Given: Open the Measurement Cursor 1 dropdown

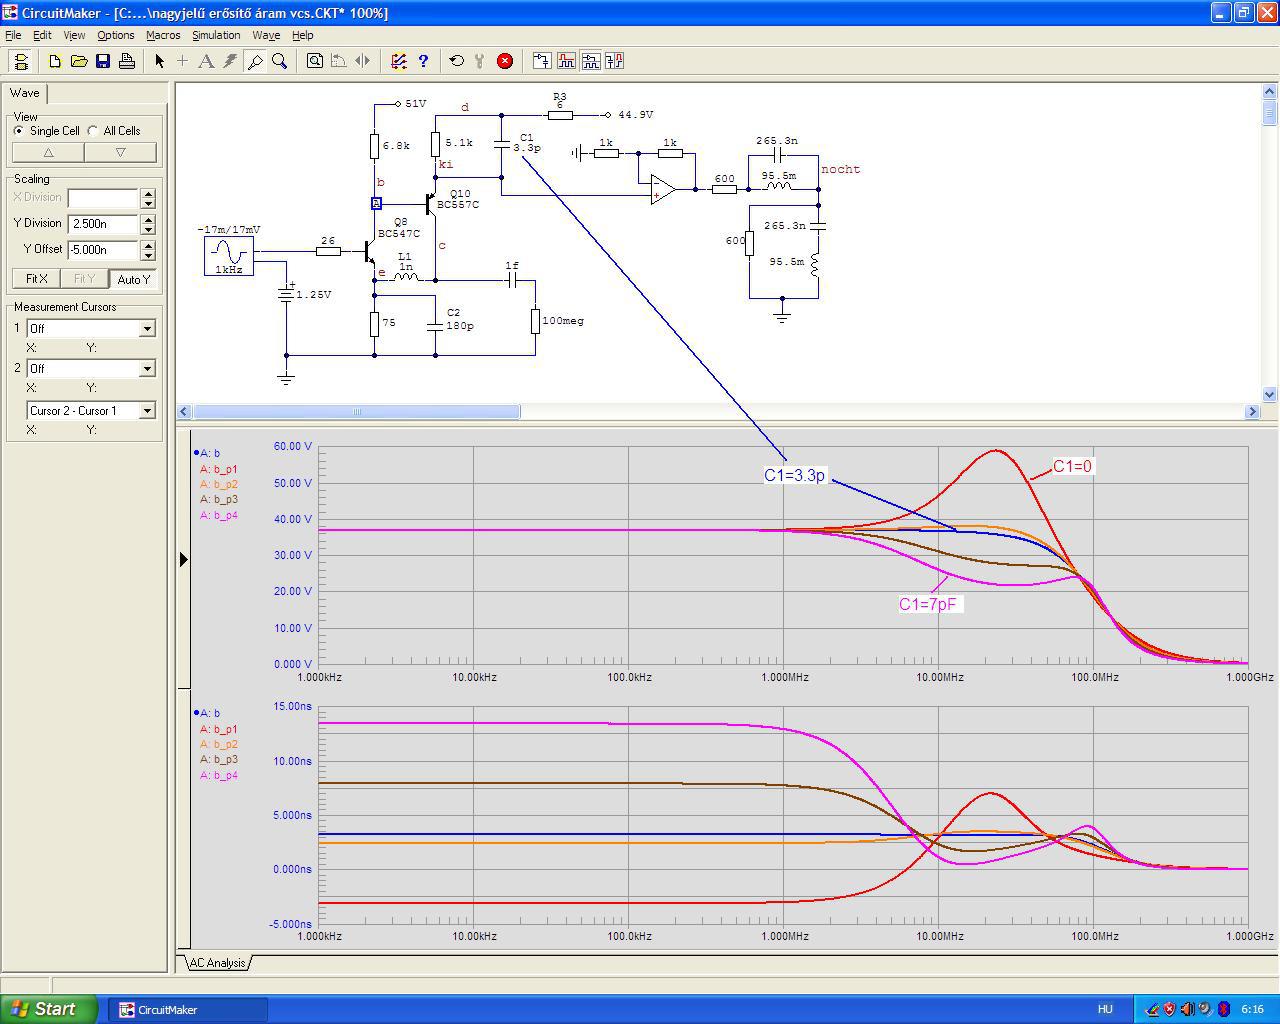Looking at the screenshot, I should coord(147,329).
